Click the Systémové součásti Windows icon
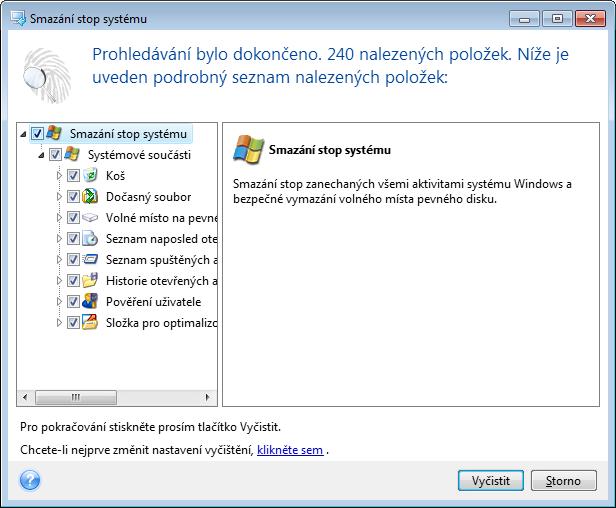Screen dimensions: 616x508 pyautogui.click(x=72, y=154)
